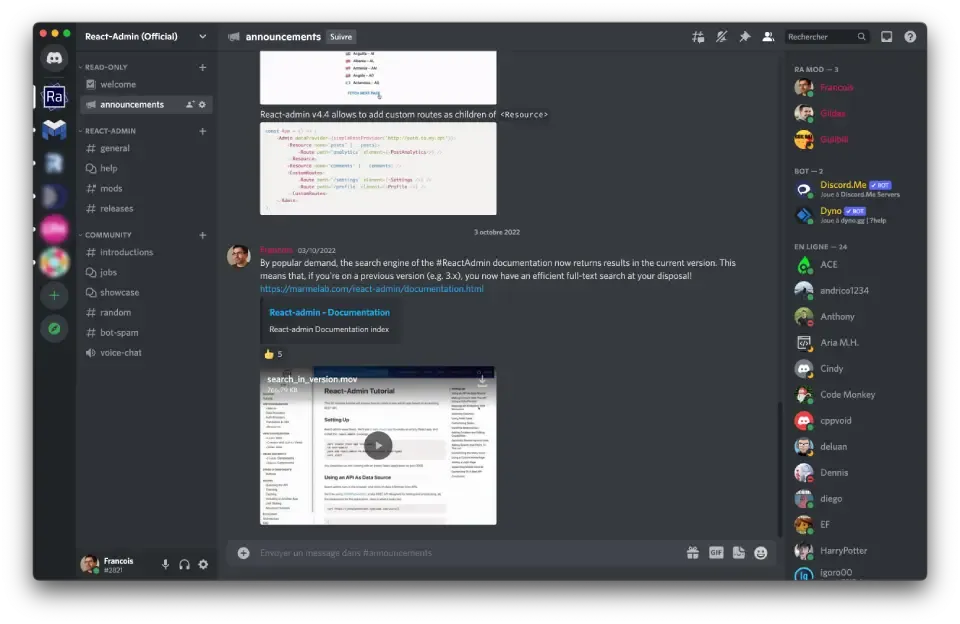Open Discord help
Viewport: 960px width, 624px height.
[908, 36]
